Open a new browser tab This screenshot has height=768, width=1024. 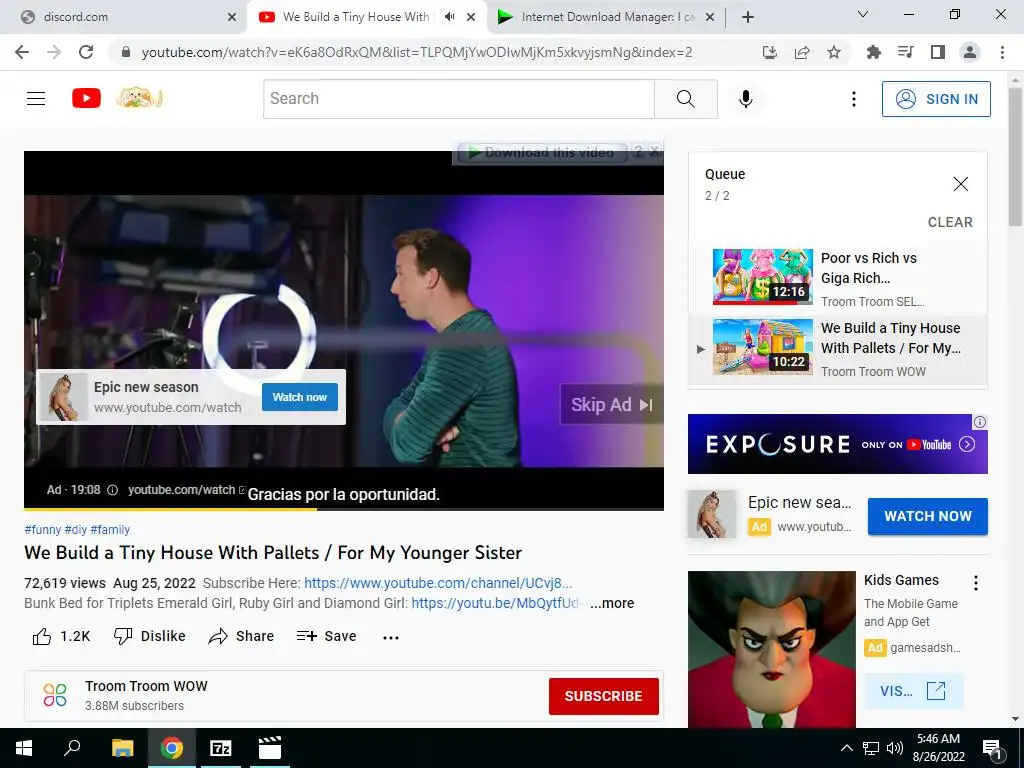click(748, 17)
